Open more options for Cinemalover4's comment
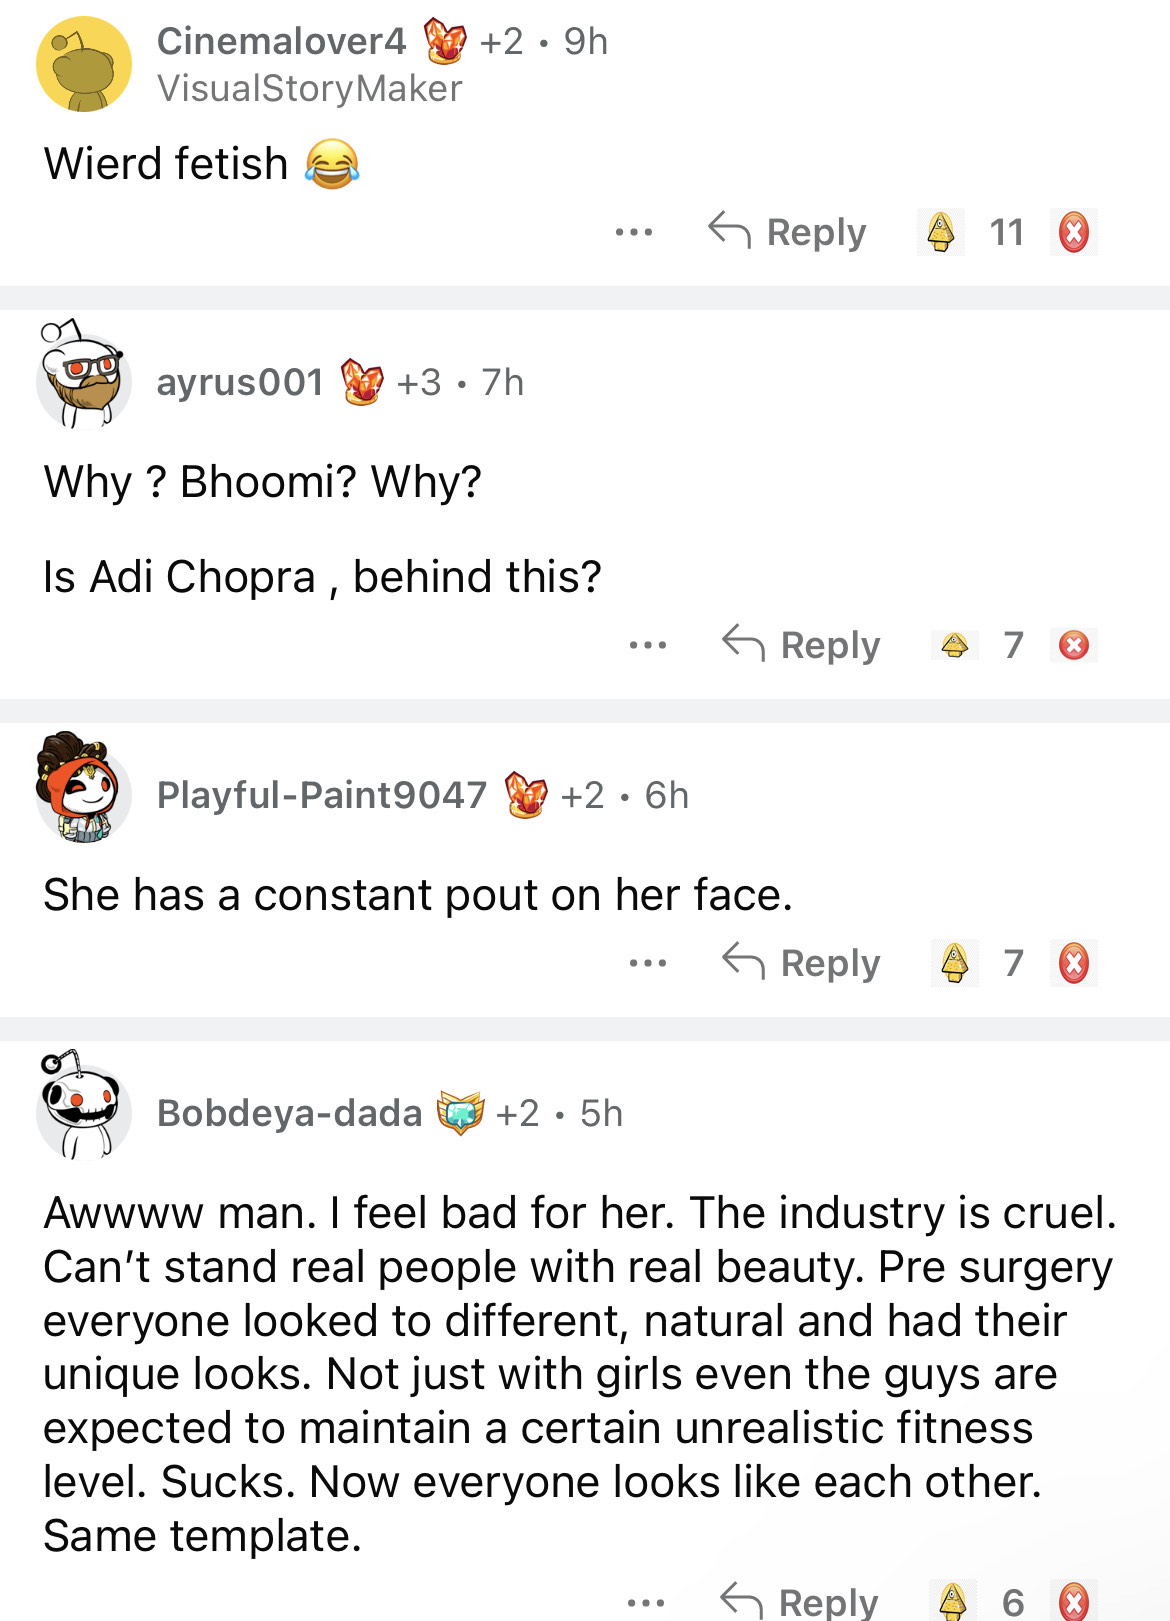This screenshot has width=1170, height=1621. coord(634,233)
